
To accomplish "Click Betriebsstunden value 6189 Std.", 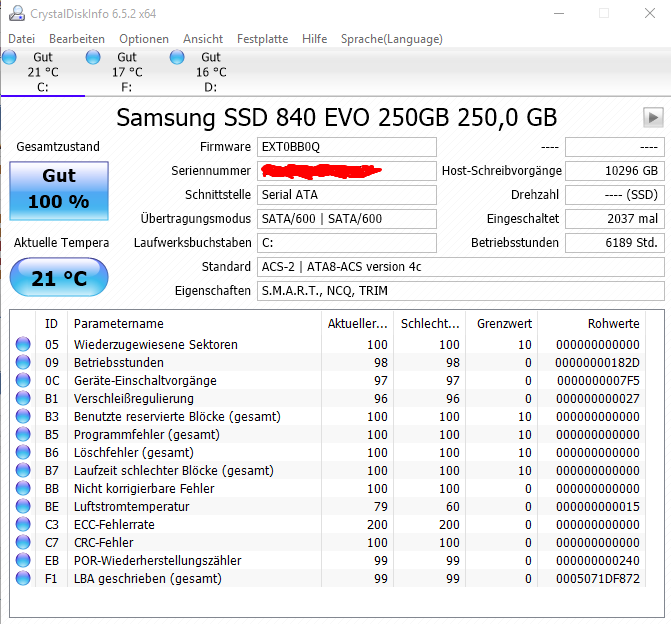I will (615, 243).
